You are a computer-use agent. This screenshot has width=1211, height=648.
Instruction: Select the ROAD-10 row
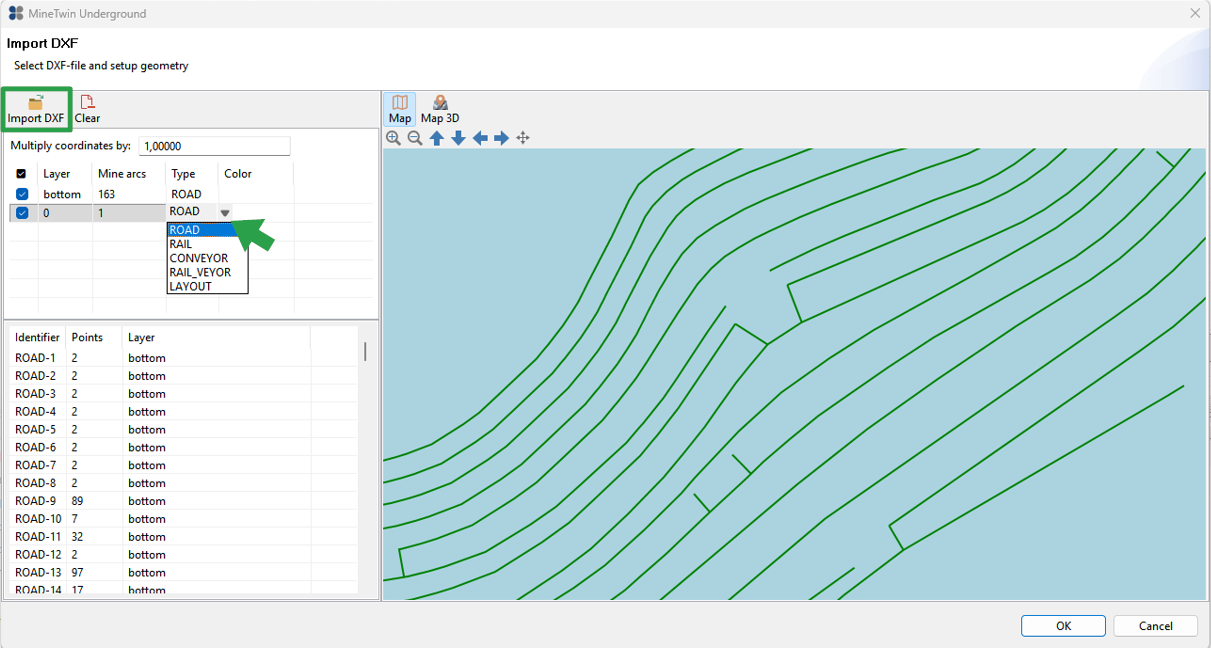[x=184, y=519]
